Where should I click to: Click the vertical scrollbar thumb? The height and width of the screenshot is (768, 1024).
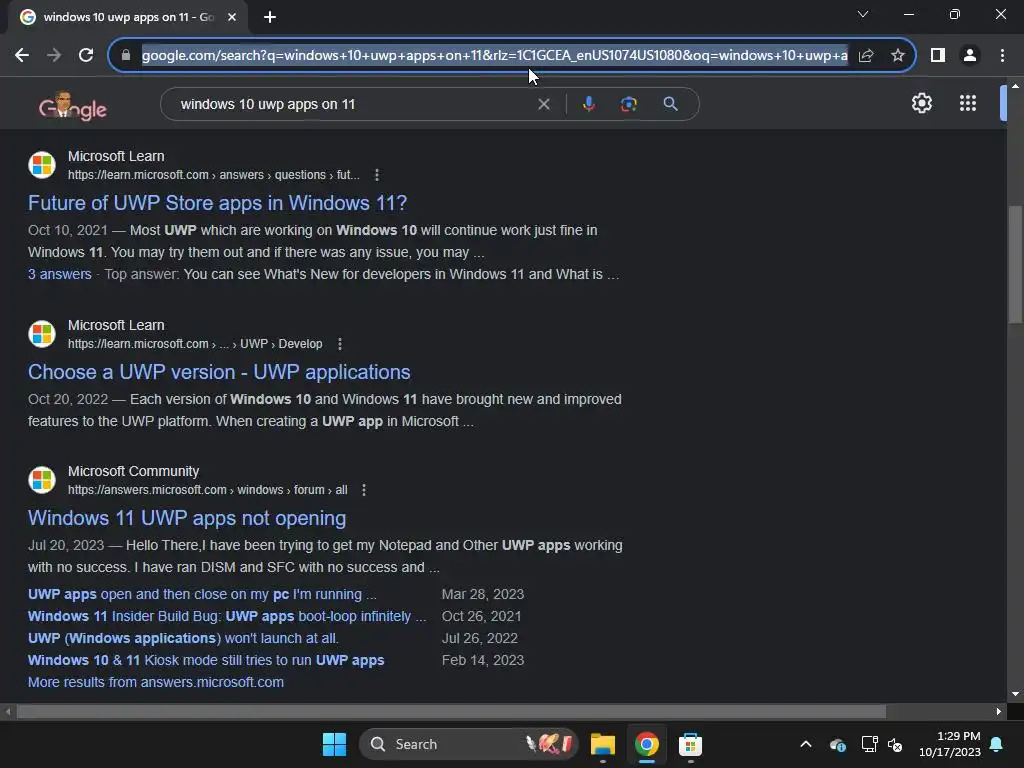tap(1015, 264)
